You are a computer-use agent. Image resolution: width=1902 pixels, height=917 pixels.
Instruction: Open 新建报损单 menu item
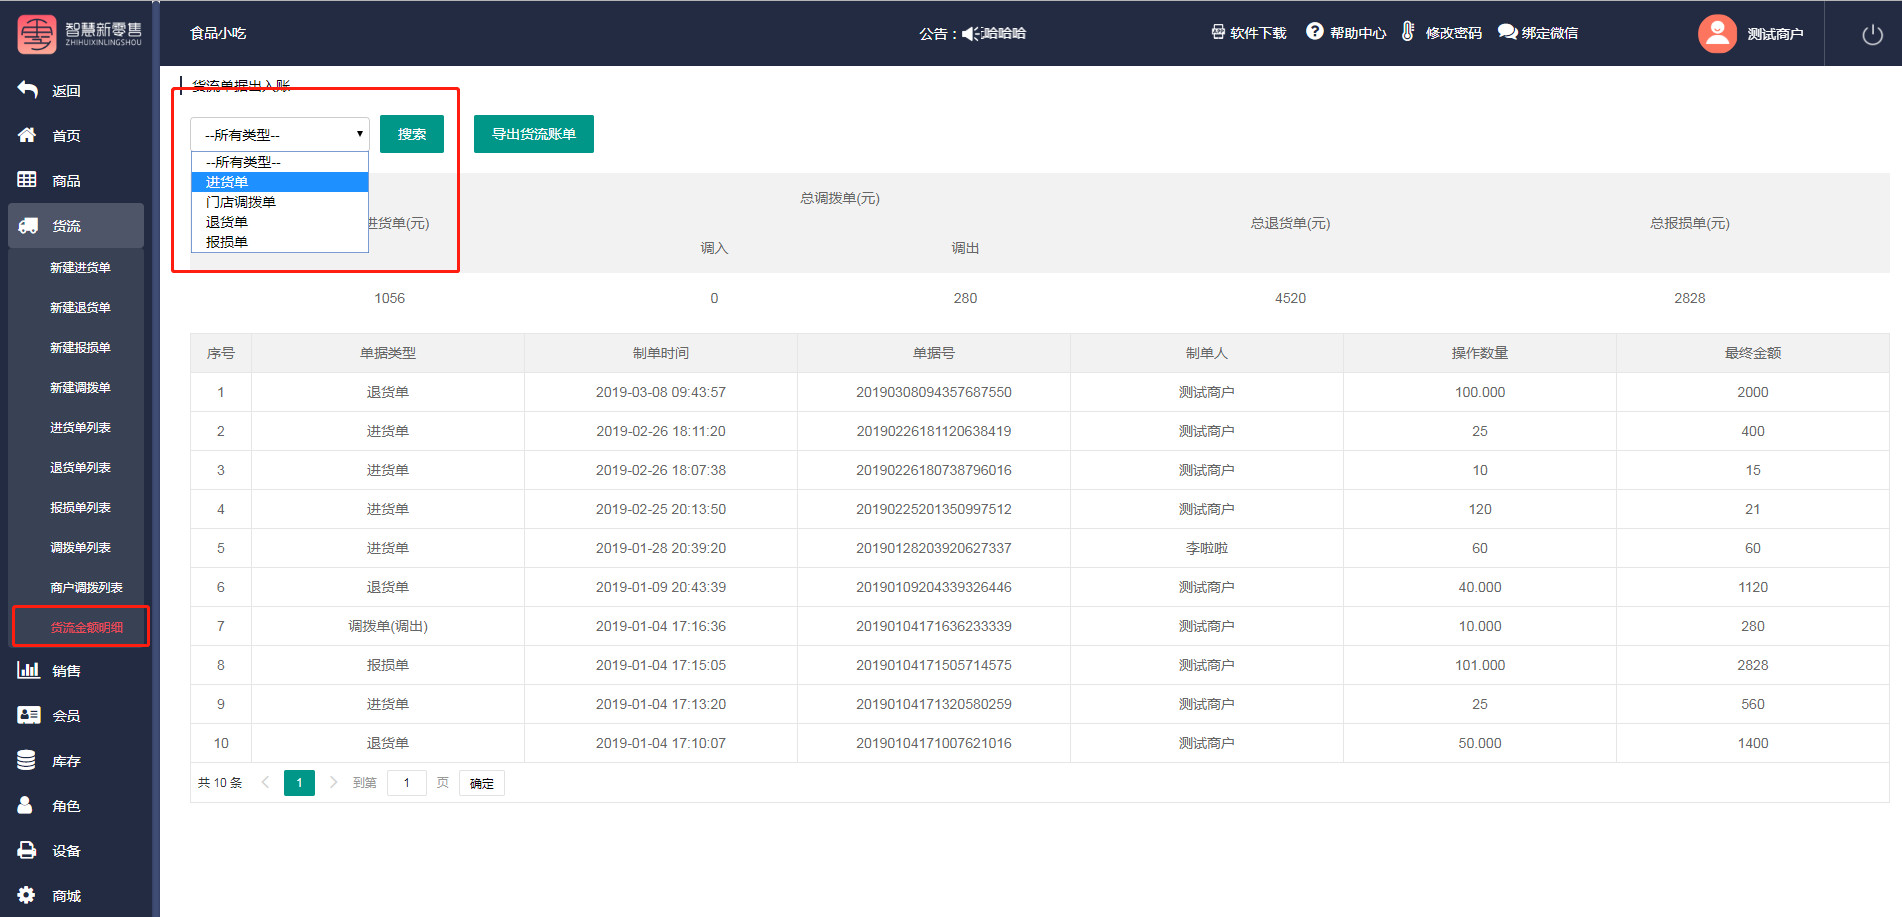[80, 347]
